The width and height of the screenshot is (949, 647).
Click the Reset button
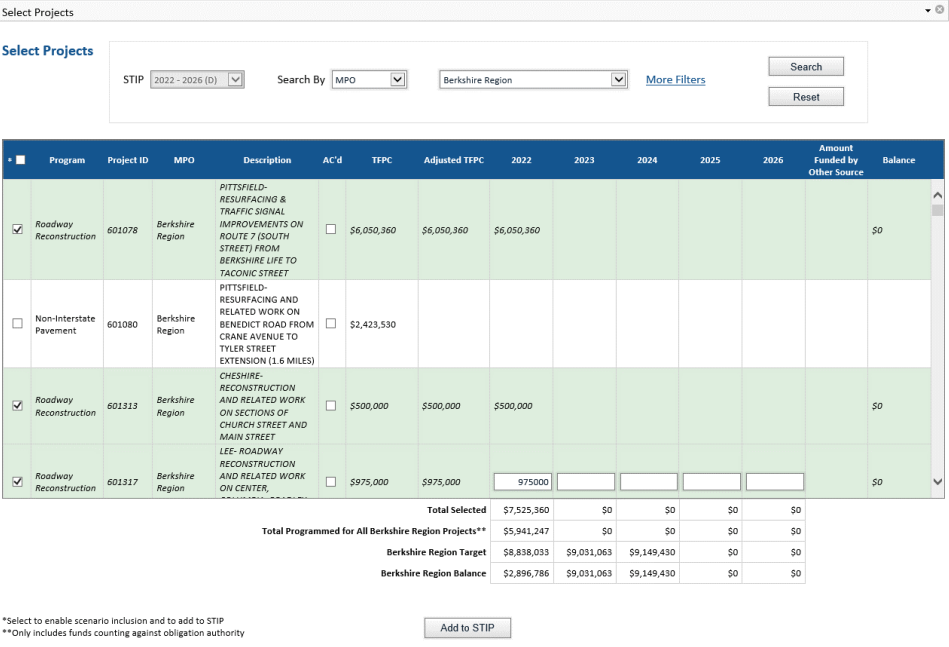[x=805, y=96]
